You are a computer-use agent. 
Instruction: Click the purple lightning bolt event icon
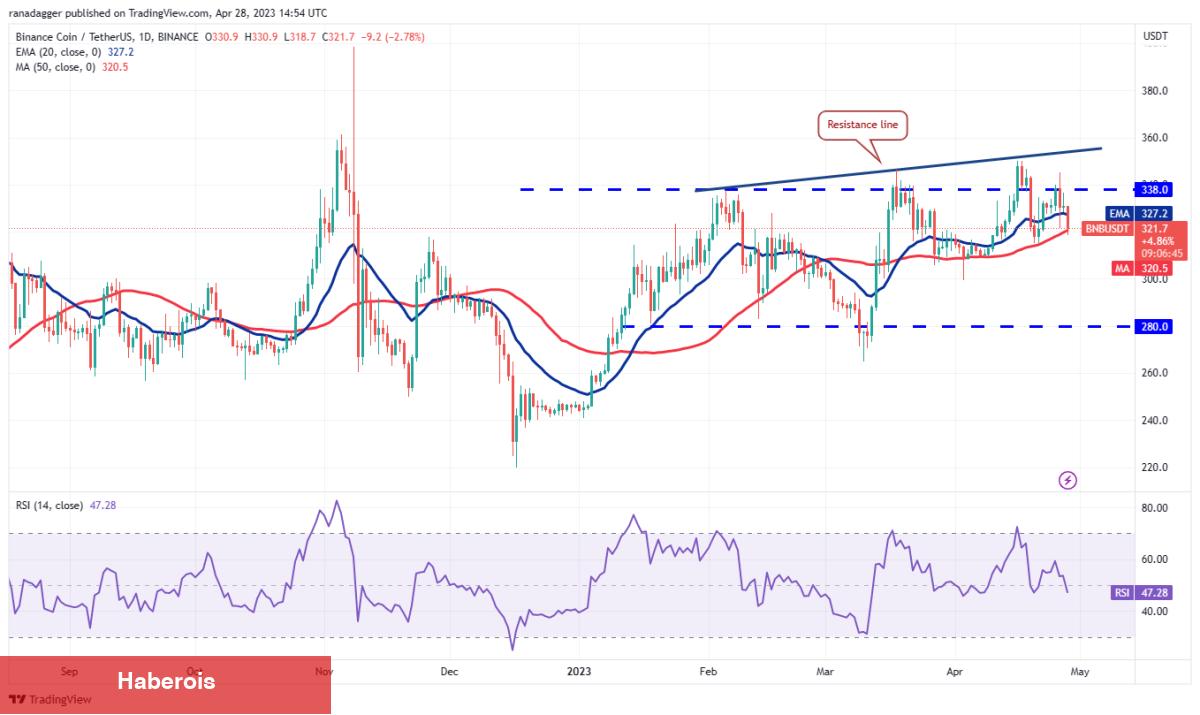click(x=1067, y=480)
